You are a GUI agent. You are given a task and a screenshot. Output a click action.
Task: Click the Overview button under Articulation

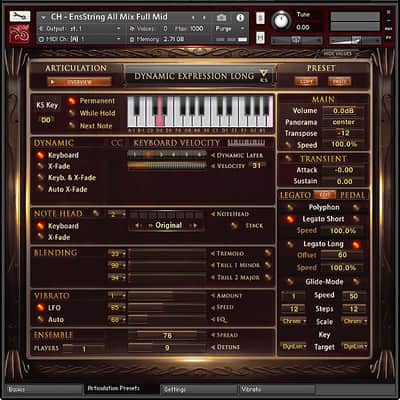(x=79, y=82)
